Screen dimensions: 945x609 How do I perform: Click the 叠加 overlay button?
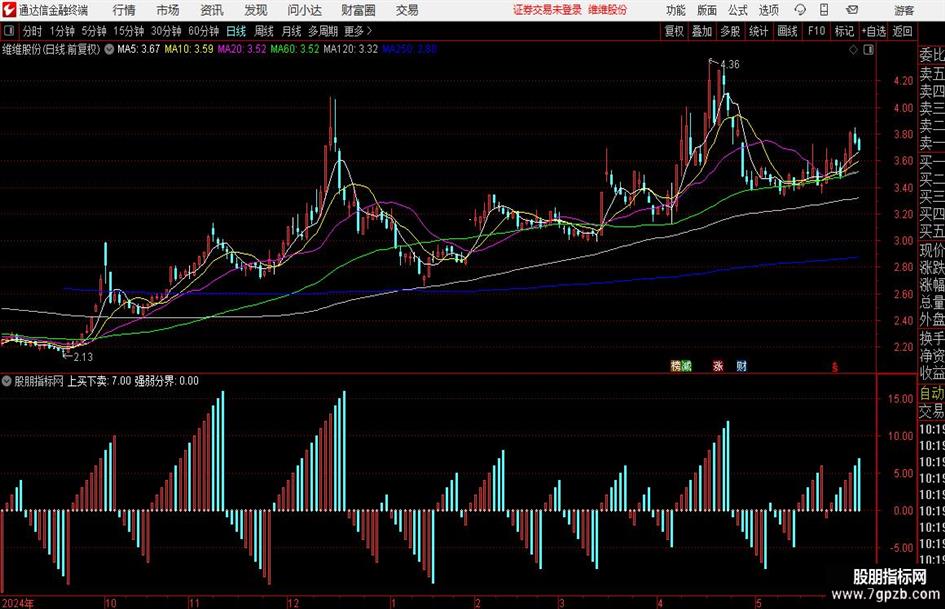pos(702,31)
